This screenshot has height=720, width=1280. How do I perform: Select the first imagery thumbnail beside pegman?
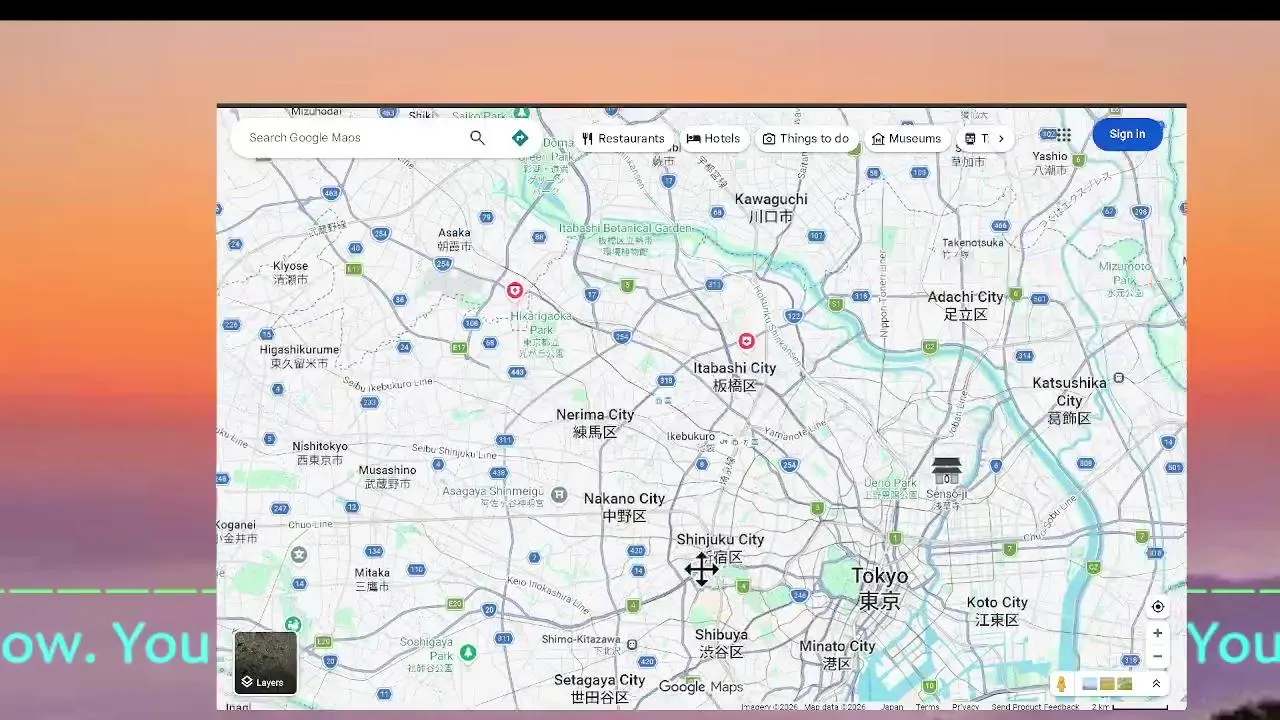[x=1089, y=684]
